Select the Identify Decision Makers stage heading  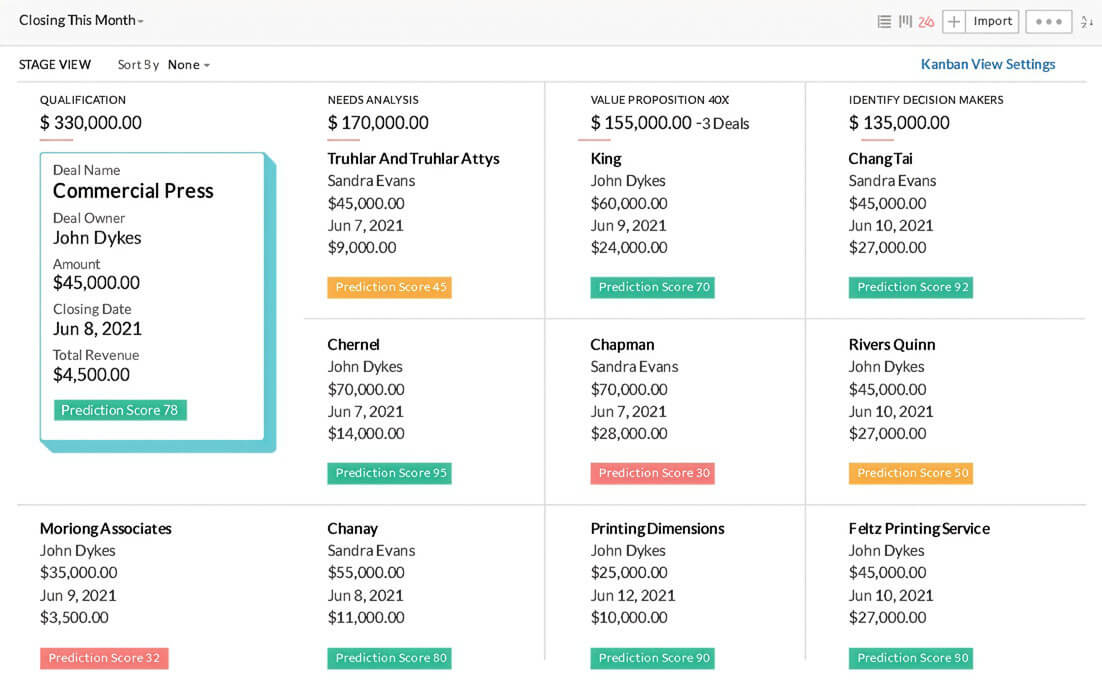coord(926,100)
